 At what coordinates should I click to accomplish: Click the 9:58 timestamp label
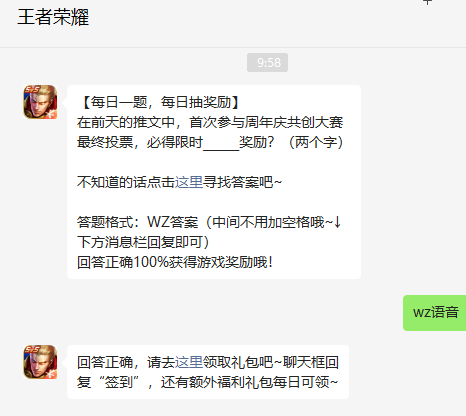(267, 63)
